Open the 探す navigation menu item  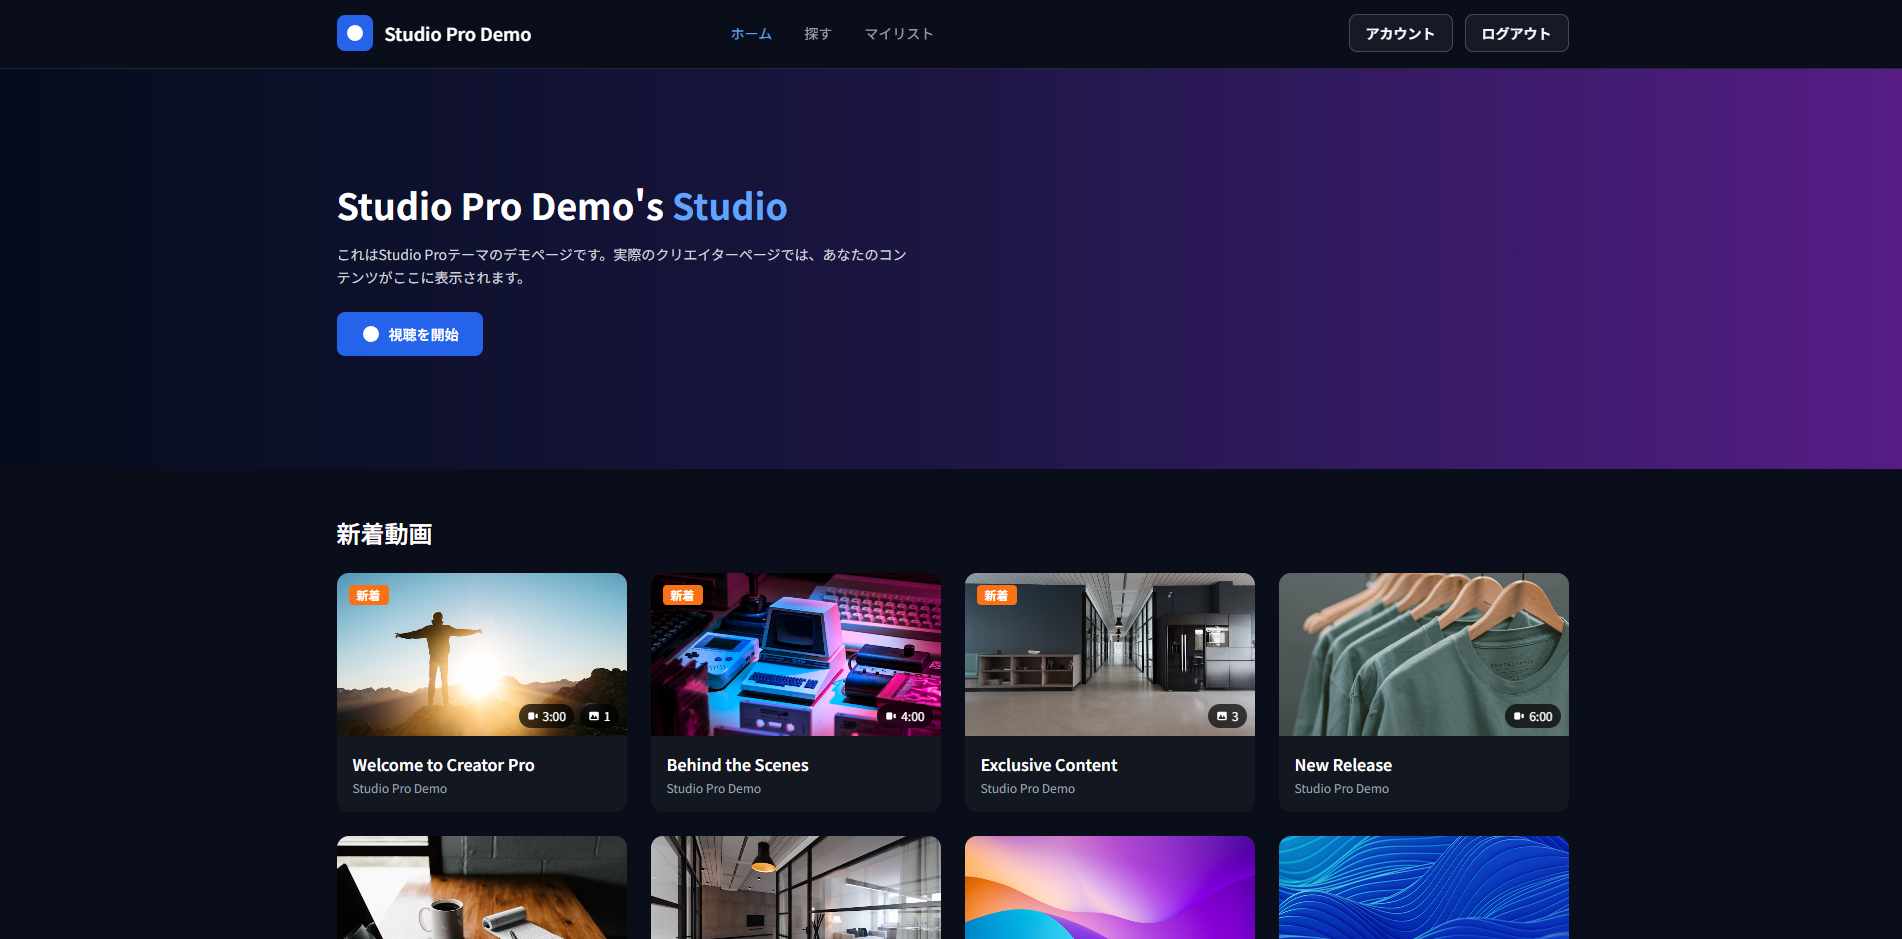817,33
